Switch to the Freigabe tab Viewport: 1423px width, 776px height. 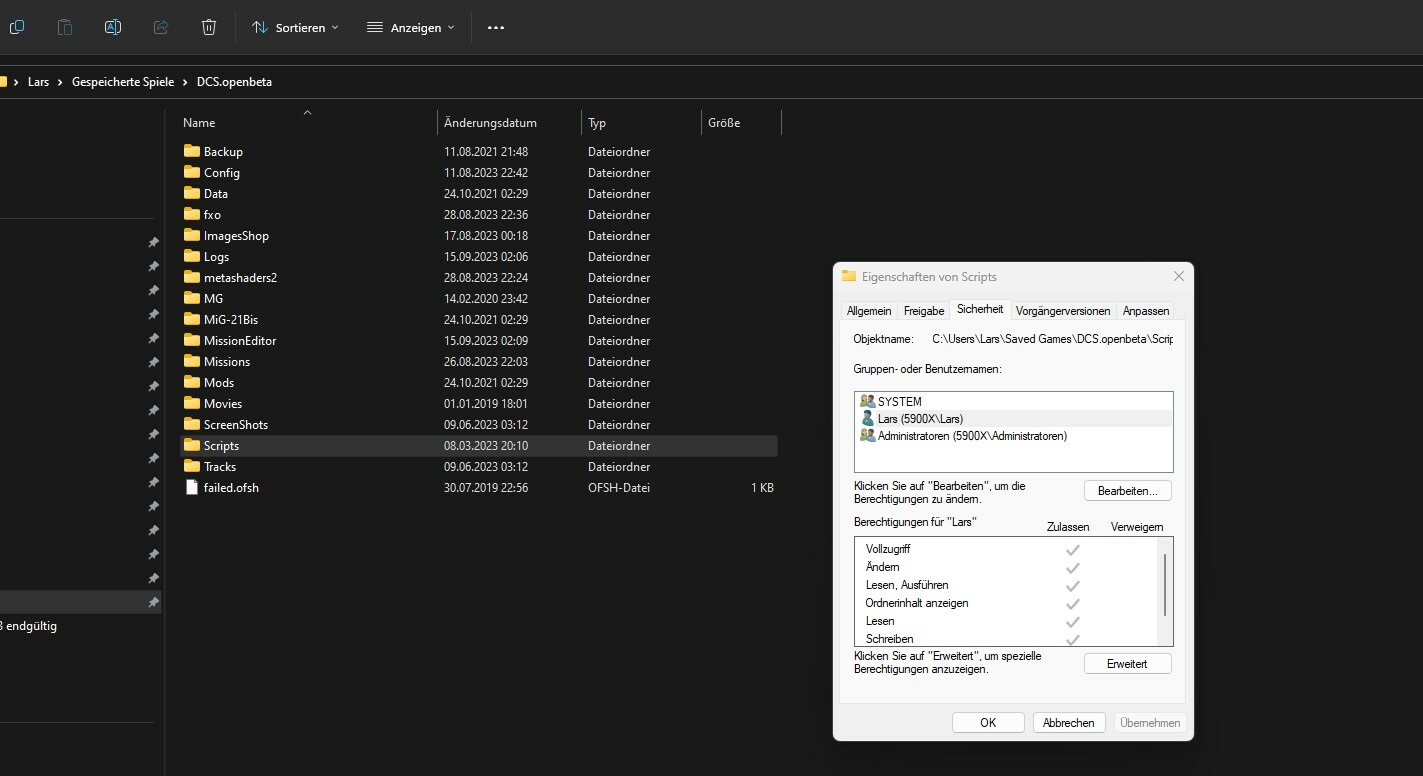point(924,311)
